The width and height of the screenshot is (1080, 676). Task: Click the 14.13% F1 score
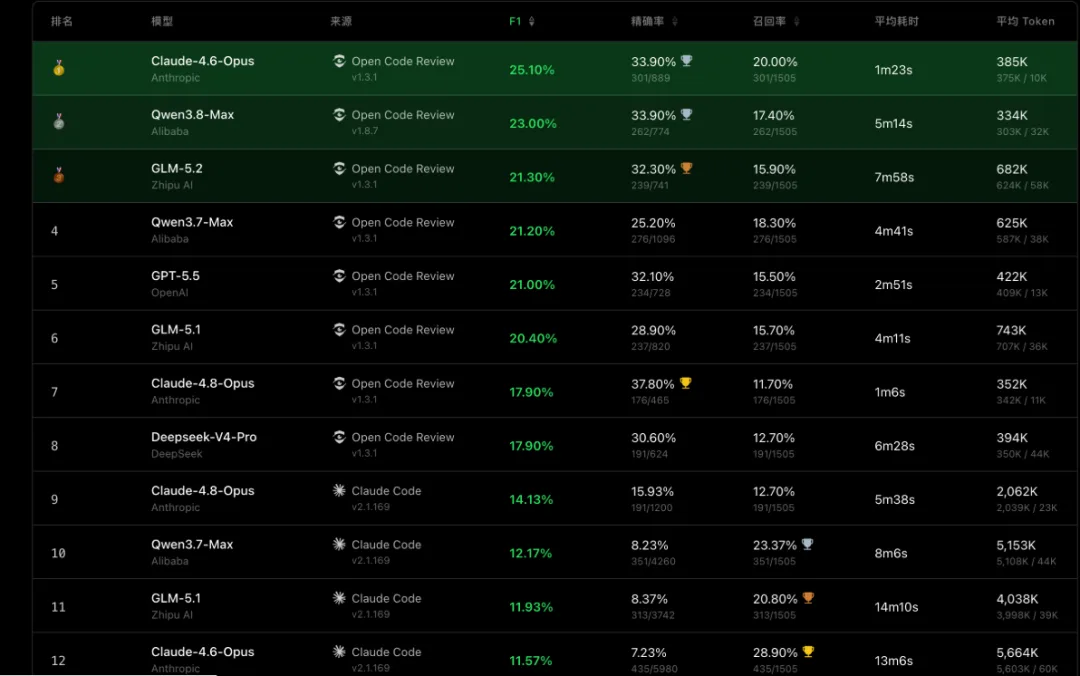(x=531, y=500)
